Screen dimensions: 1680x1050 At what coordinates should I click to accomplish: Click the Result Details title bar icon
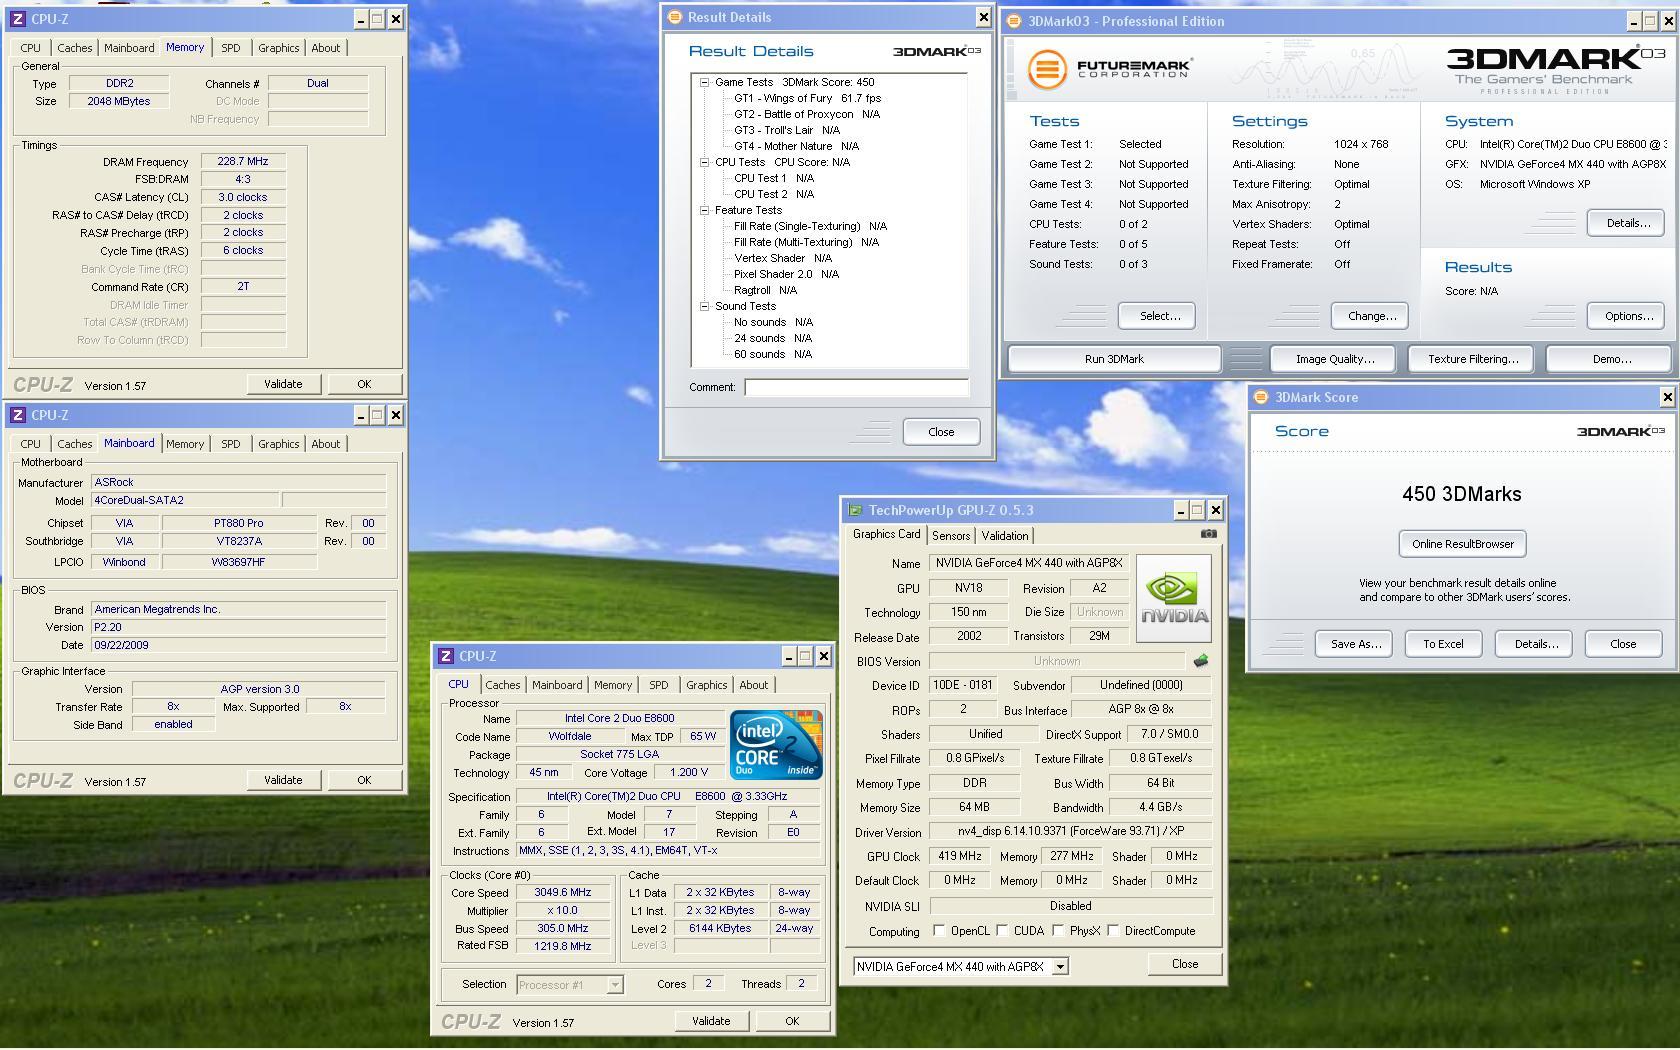(675, 17)
